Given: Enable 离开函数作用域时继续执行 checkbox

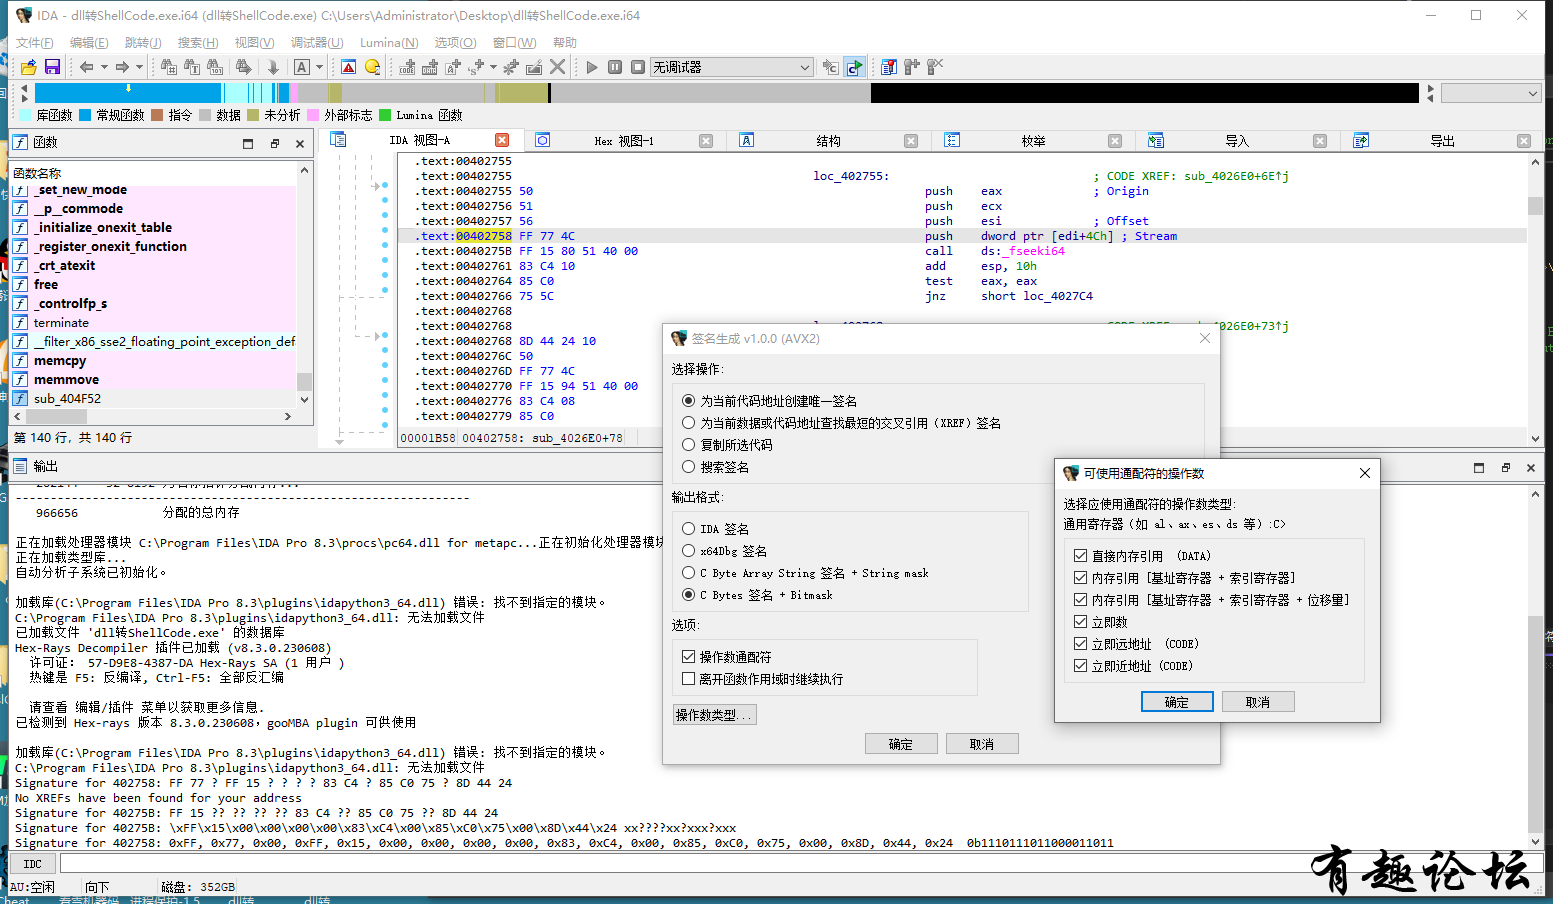Looking at the screenshot, I should [x=688, y=678].
